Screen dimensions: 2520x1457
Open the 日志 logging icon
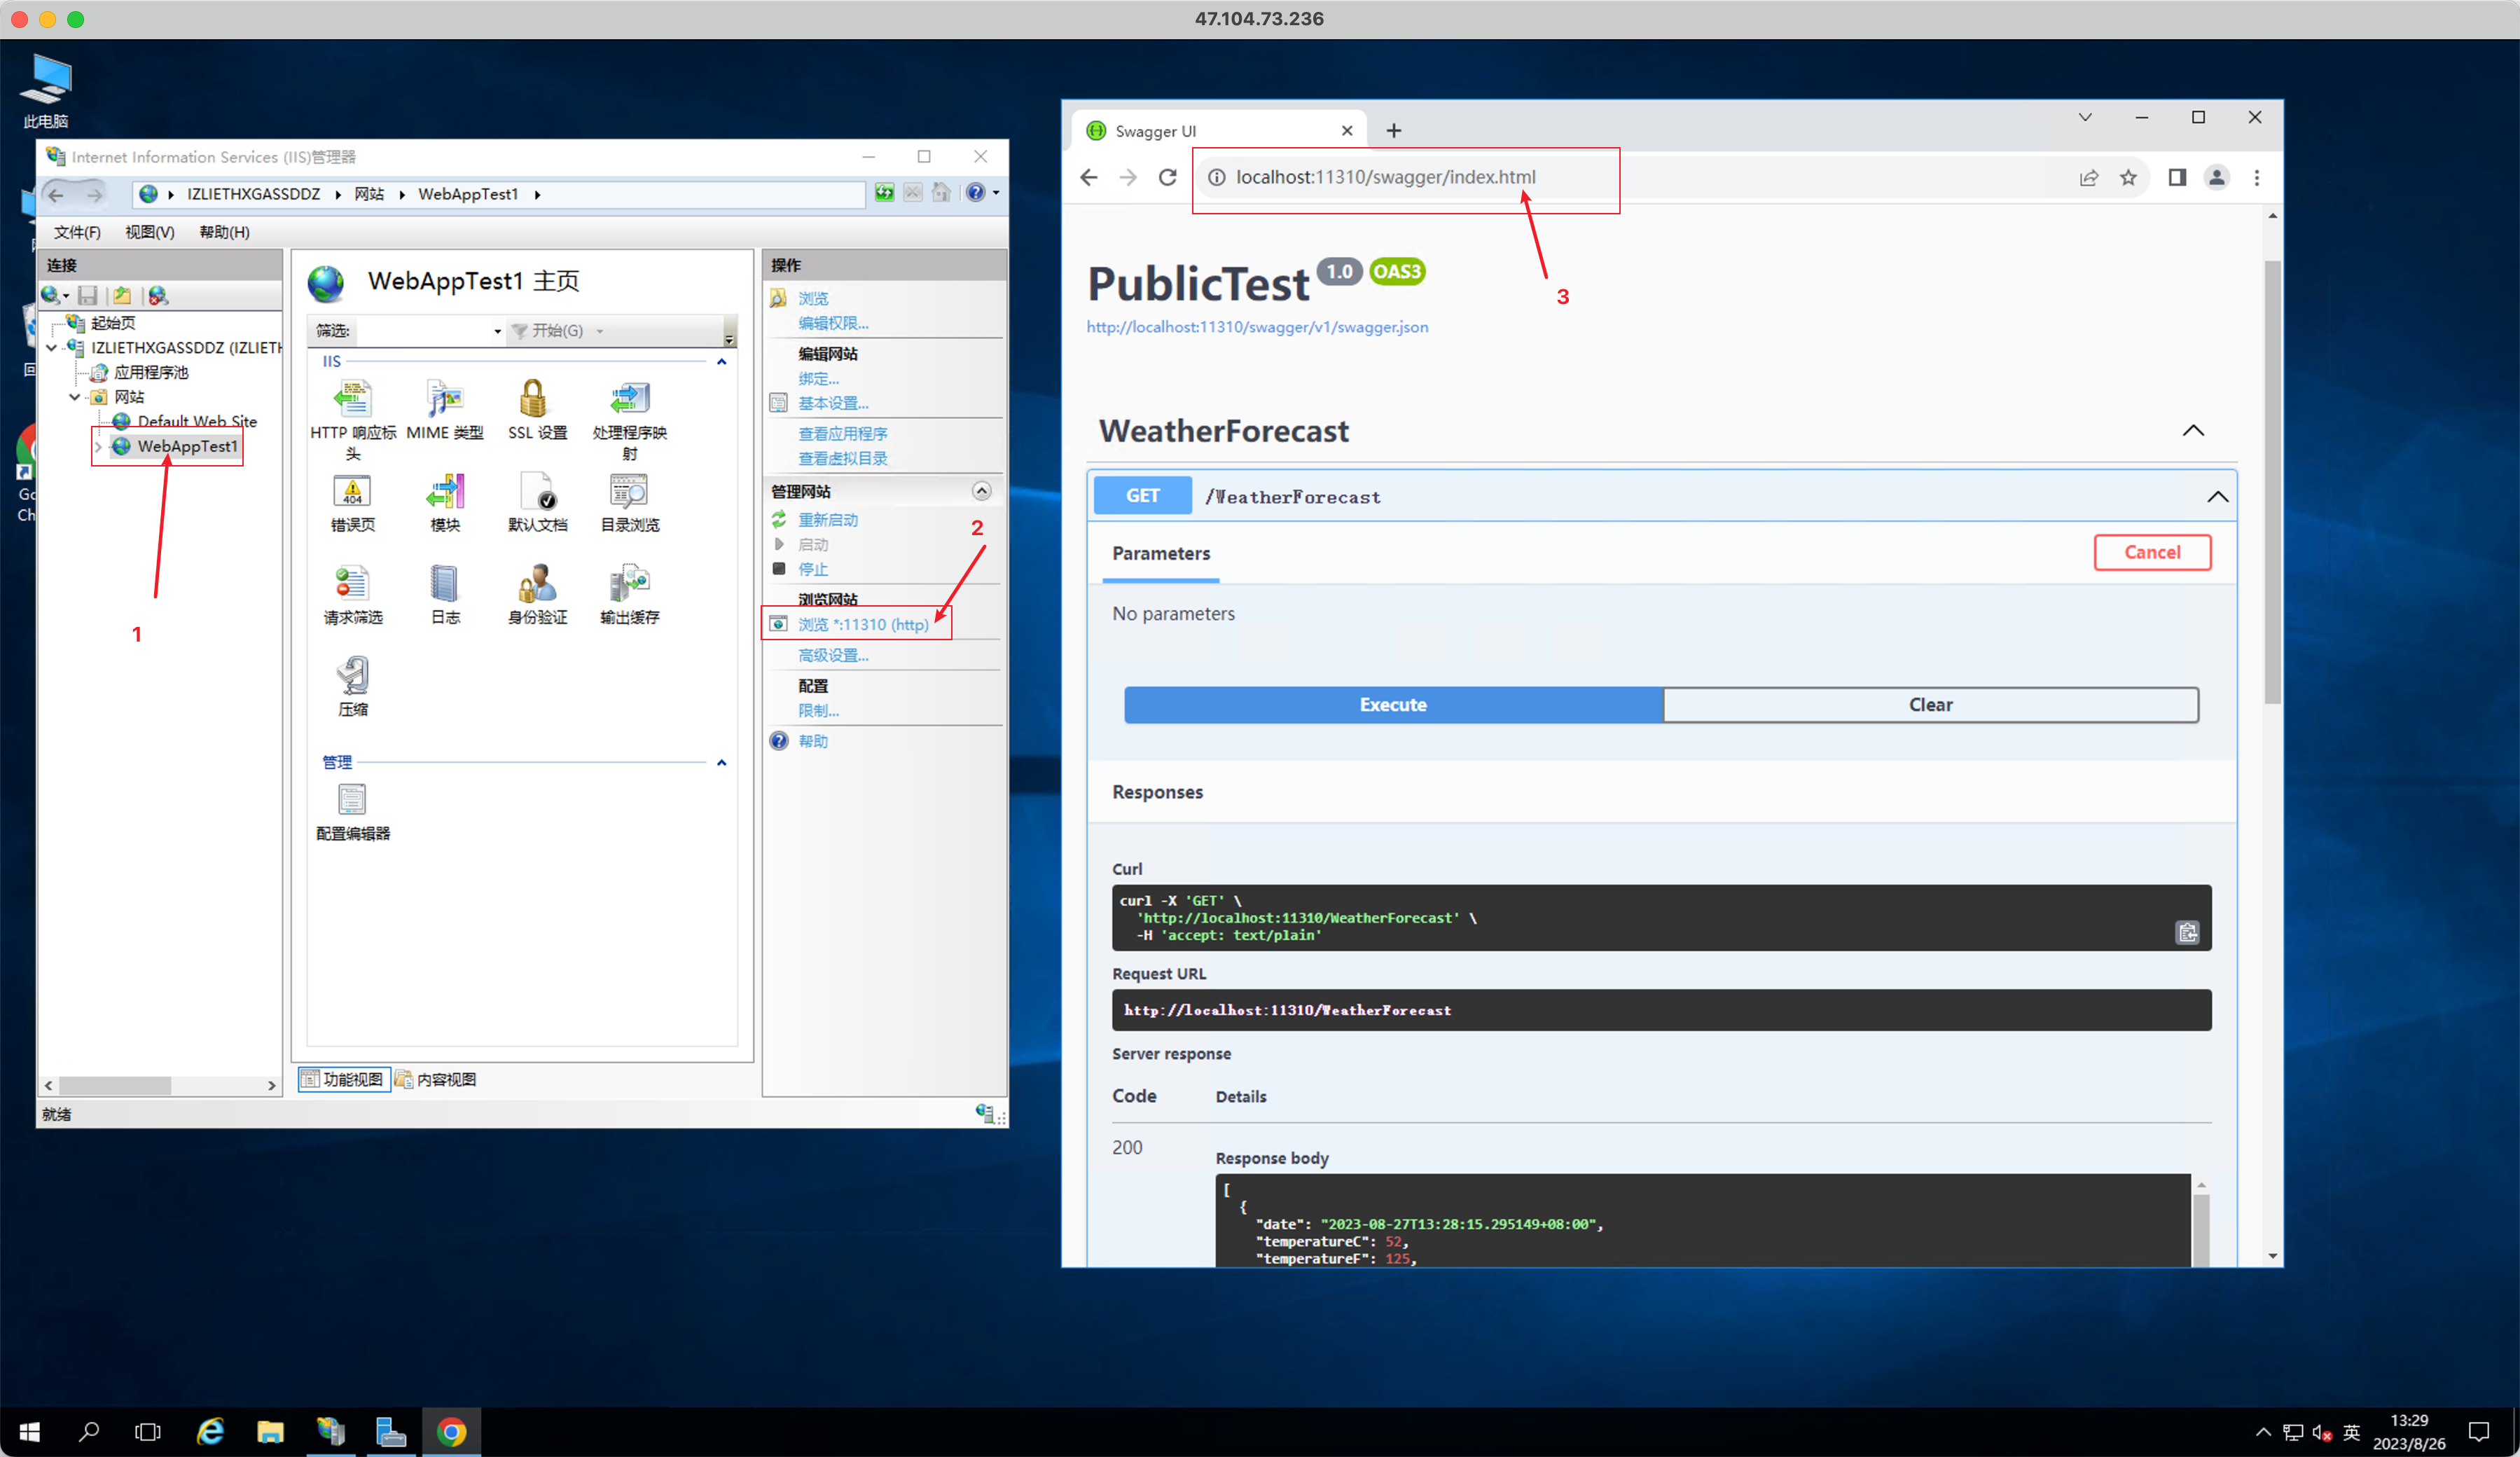444,584
